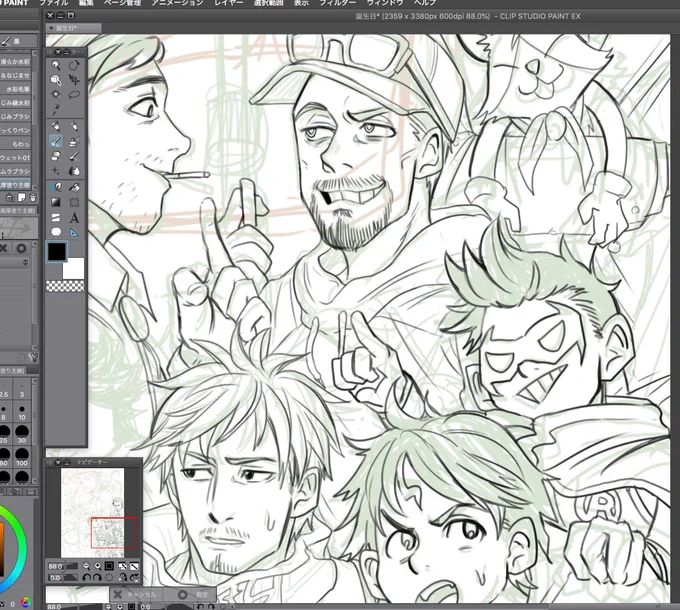The image size is (680, 610).
Task: Switch to 誕生日* canvas tab
Action: (73, 28)
